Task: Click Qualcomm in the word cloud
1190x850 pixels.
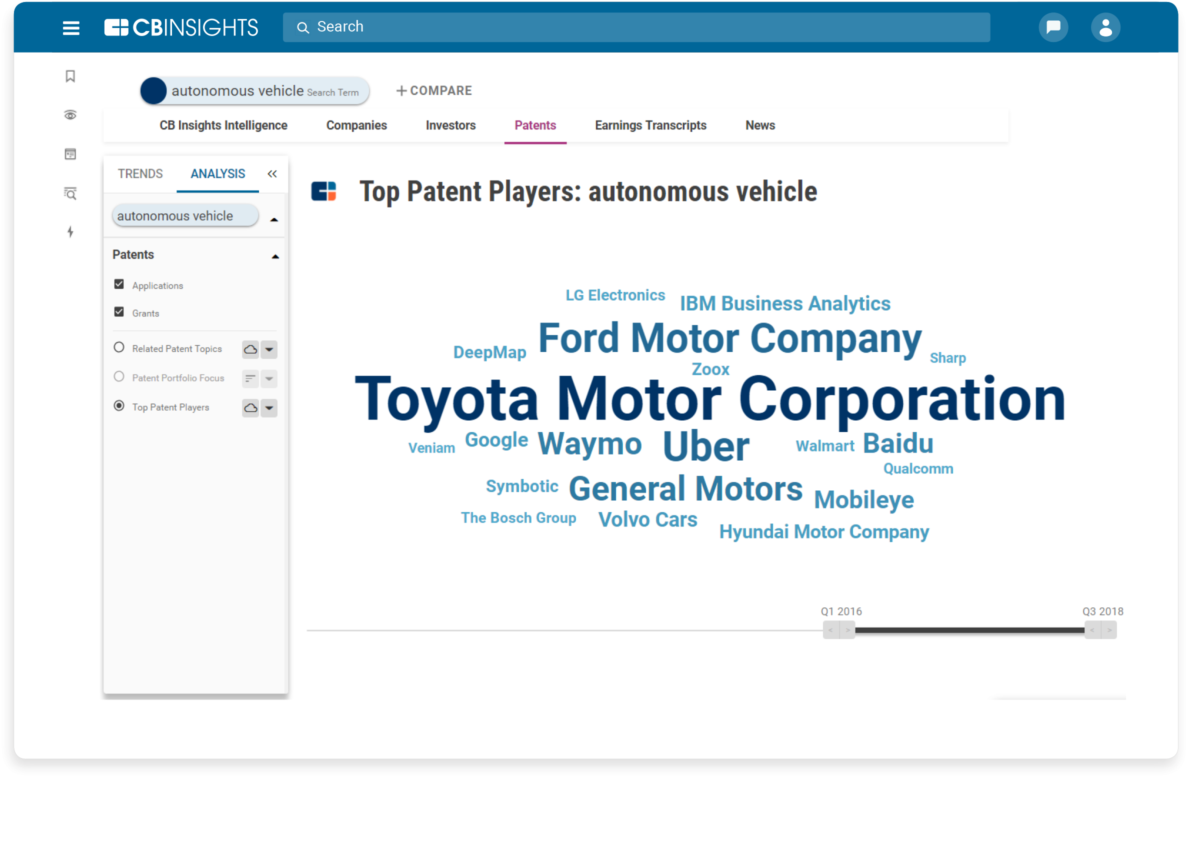Action: tap(918, 469)
